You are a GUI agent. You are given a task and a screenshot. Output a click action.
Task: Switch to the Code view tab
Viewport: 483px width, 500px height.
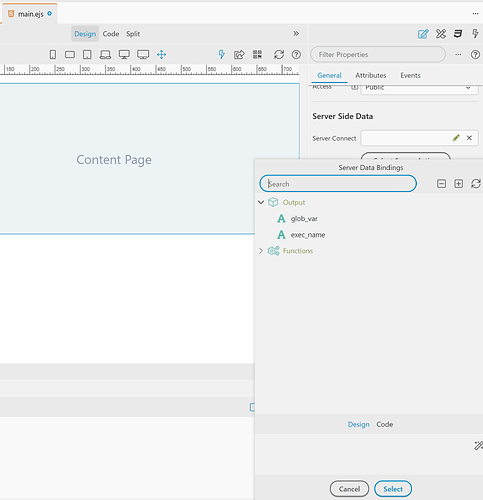coord(111,34)
